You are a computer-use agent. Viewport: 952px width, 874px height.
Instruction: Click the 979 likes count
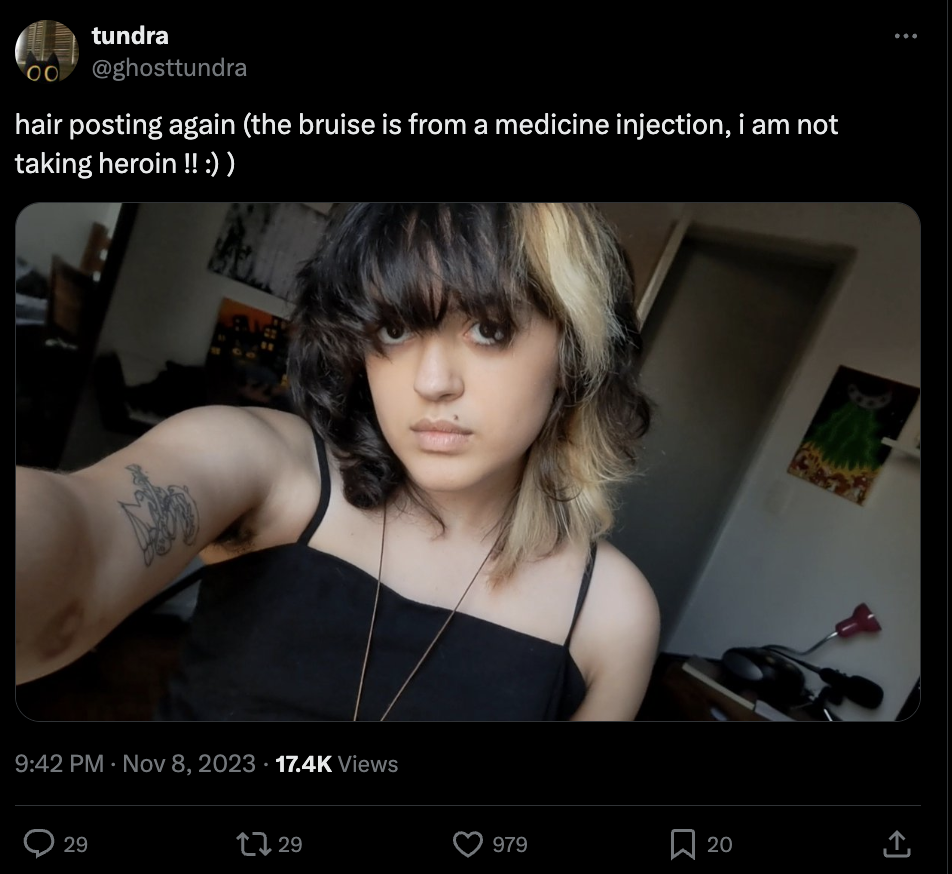510,844
